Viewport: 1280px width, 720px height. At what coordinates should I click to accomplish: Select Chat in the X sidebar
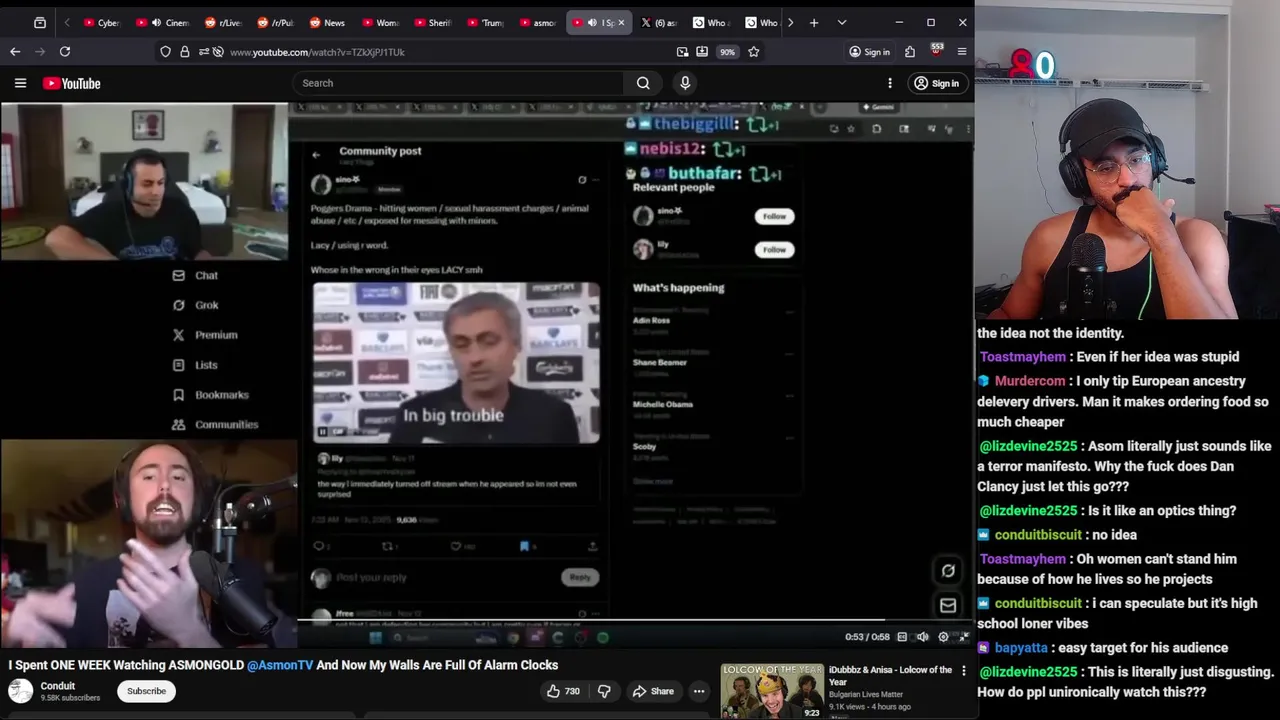tap(195, 275)
